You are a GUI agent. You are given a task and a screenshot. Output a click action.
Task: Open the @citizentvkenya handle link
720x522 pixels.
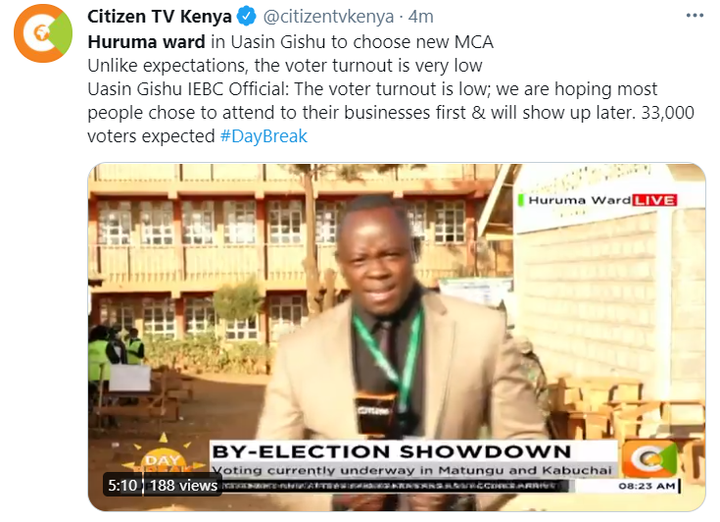pyautogui.click(x=328, y=17)
